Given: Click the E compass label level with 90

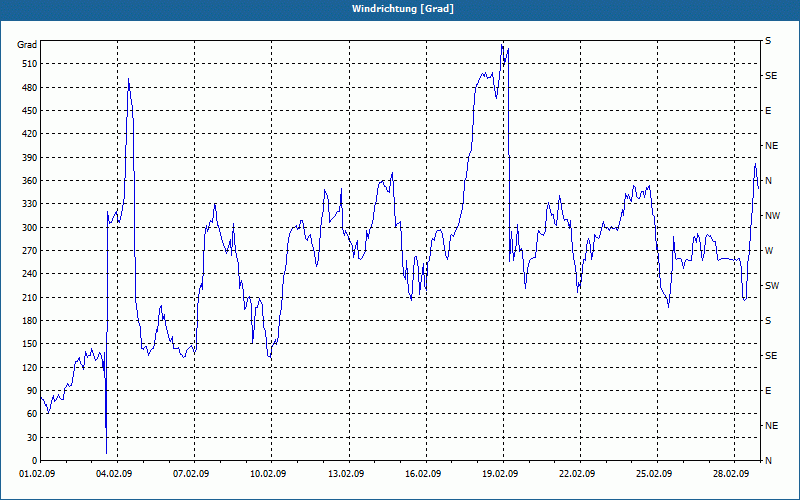Looking at the screenshot, I should pyautogui.click(x=768, y=391).
